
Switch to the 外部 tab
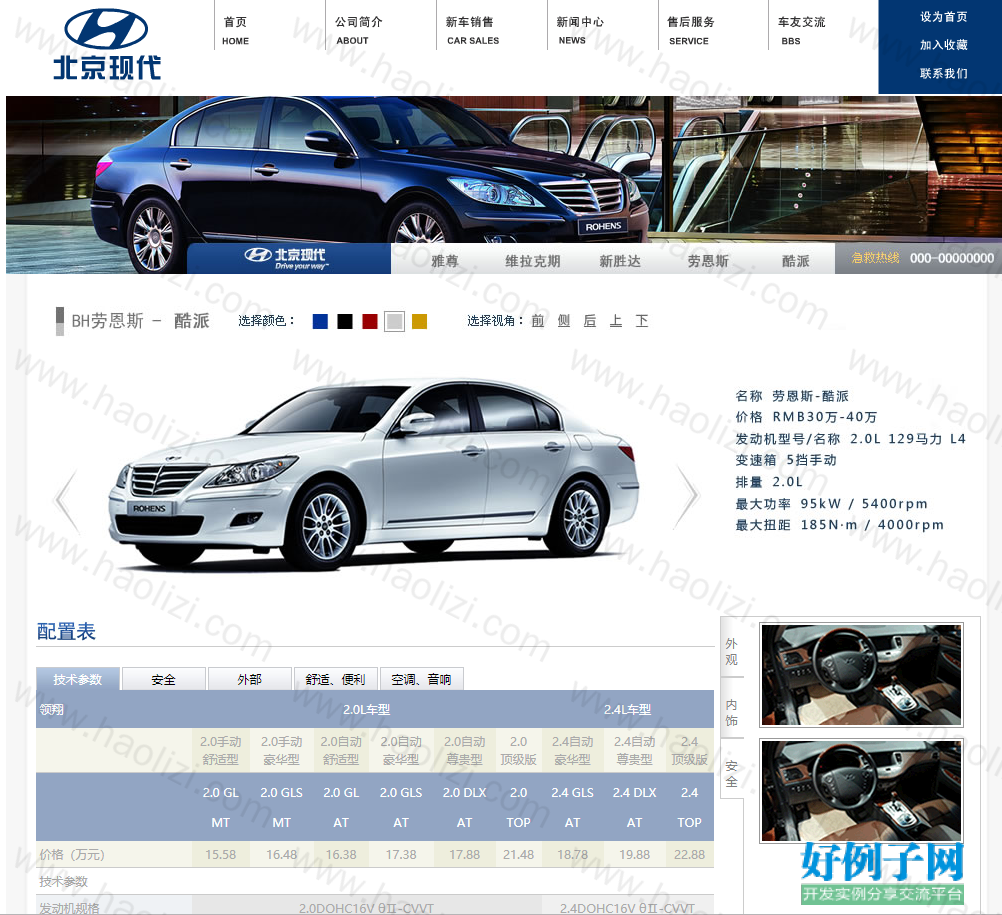[x=250, y=679]
